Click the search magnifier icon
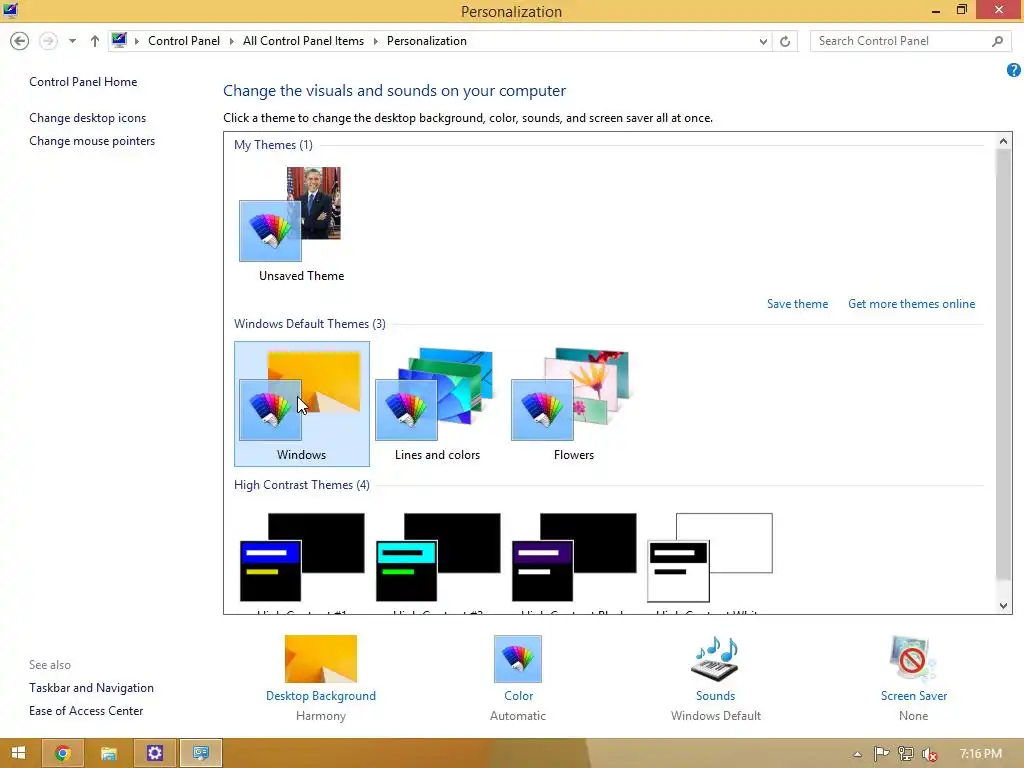 pyautogui.click(x=997, y=41)
